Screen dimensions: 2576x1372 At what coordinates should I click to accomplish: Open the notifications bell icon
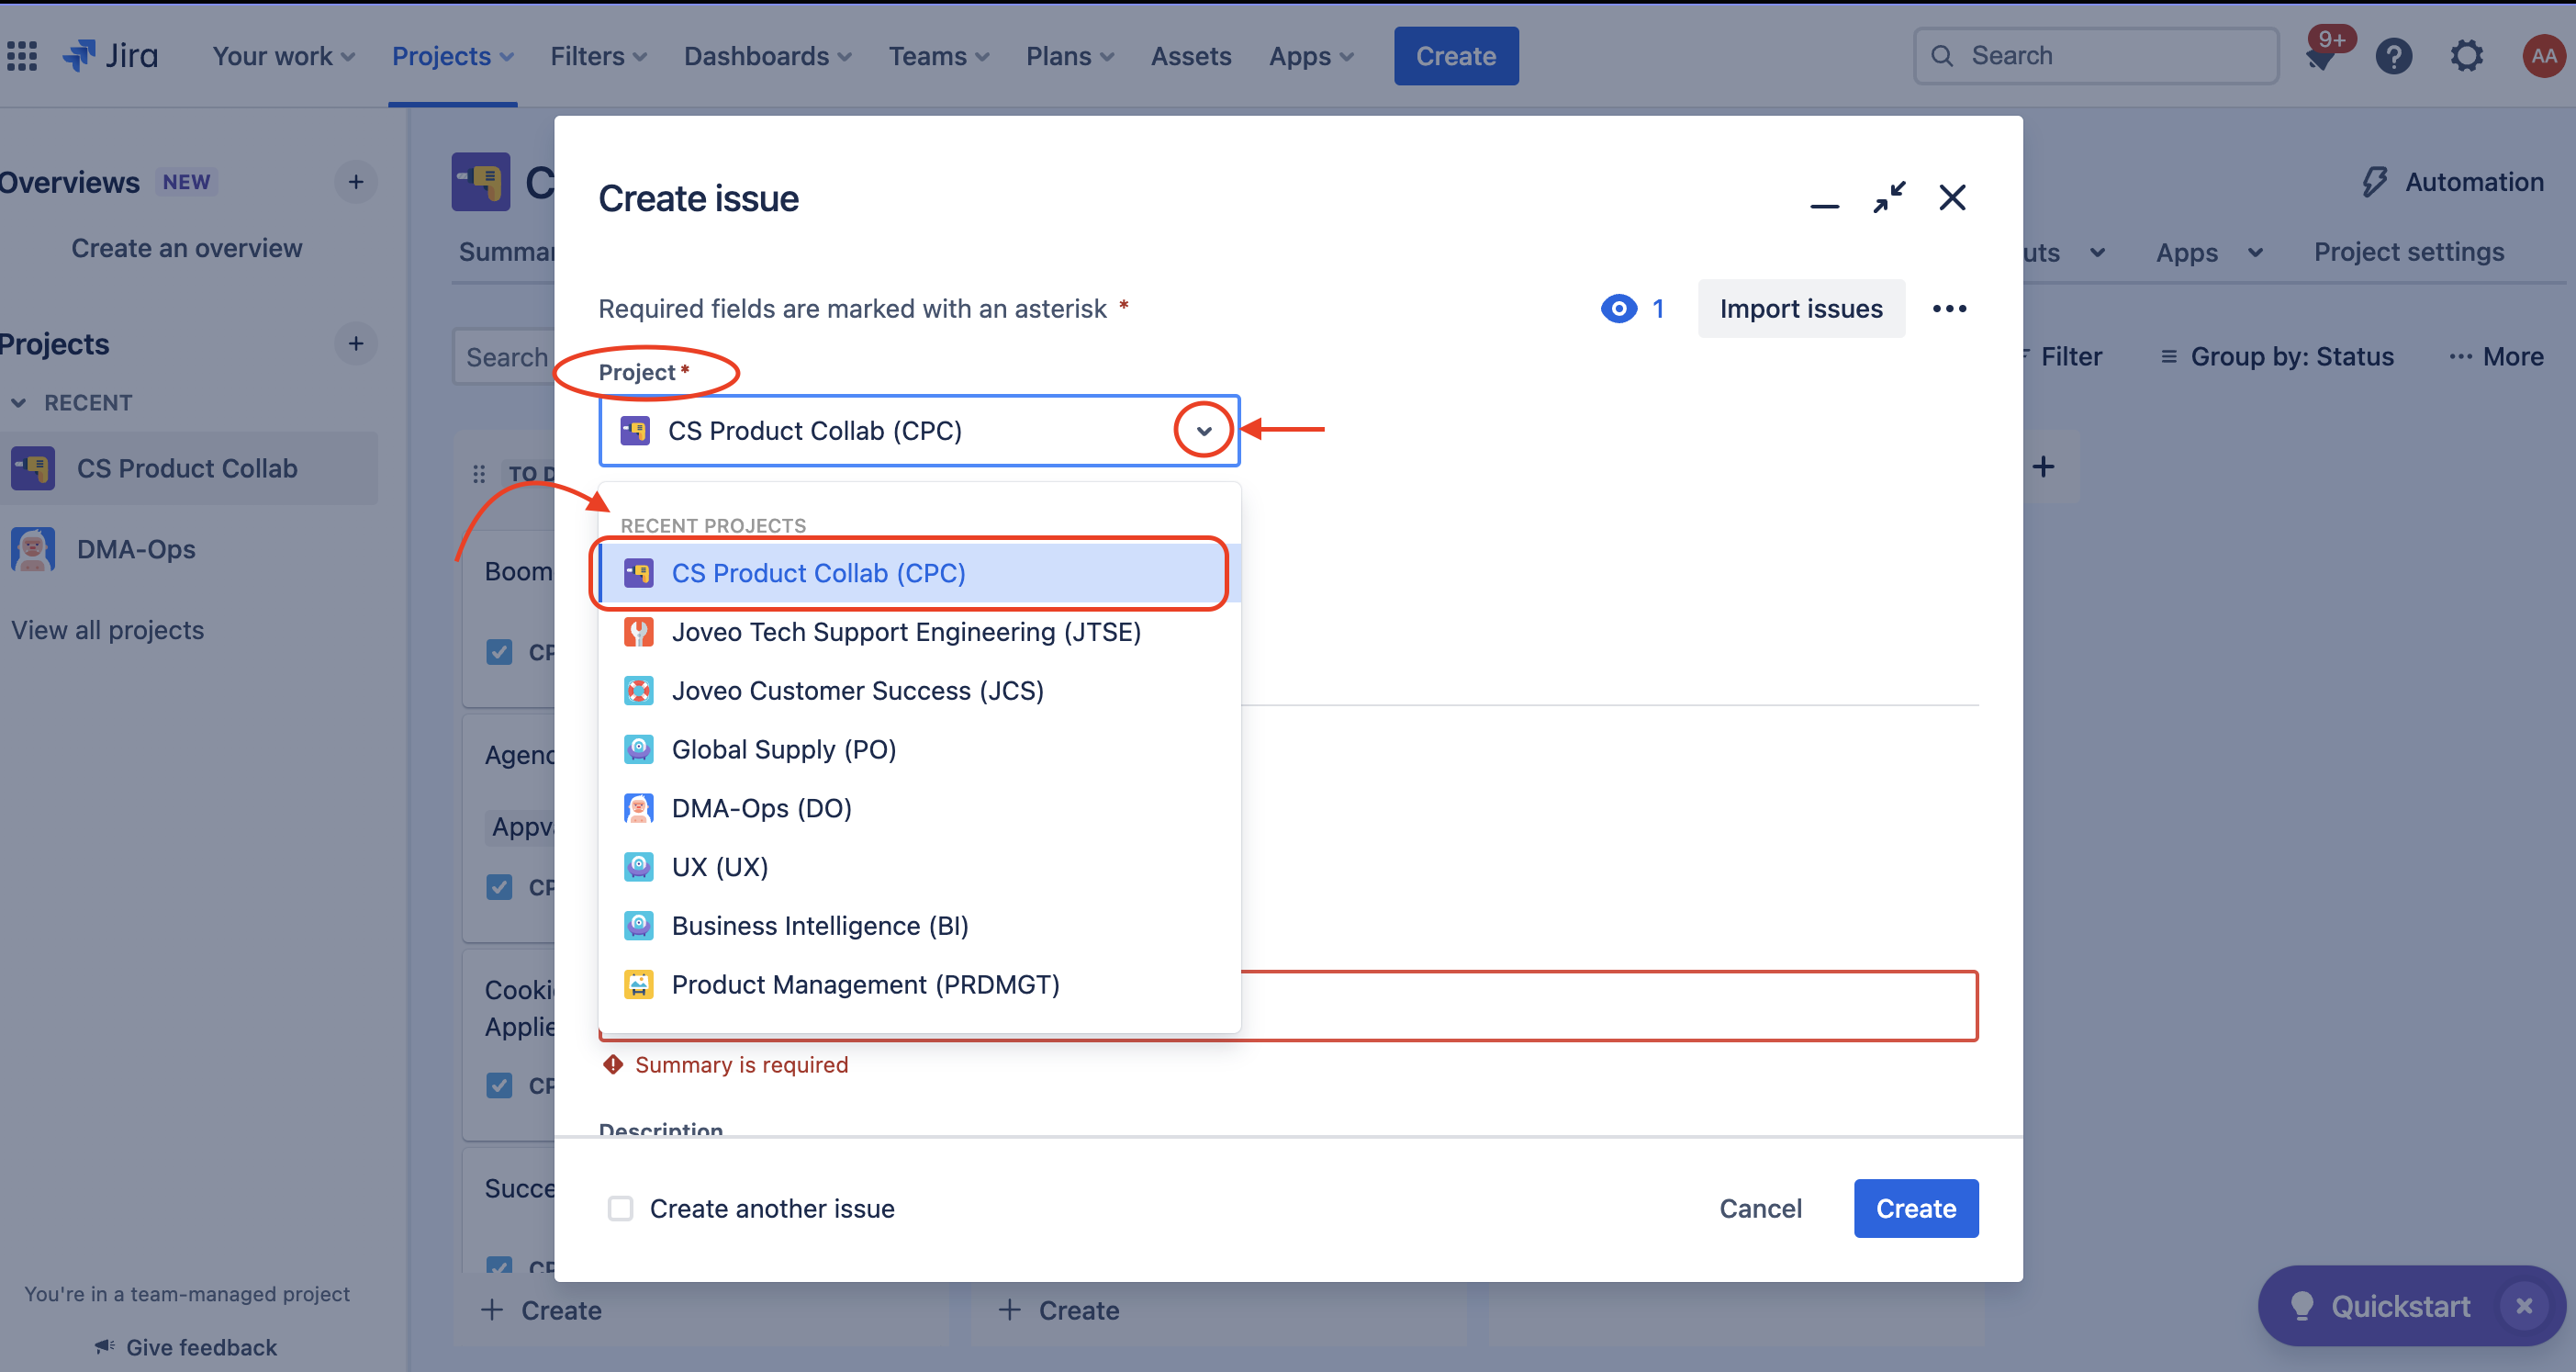(x=2320, y=57)
